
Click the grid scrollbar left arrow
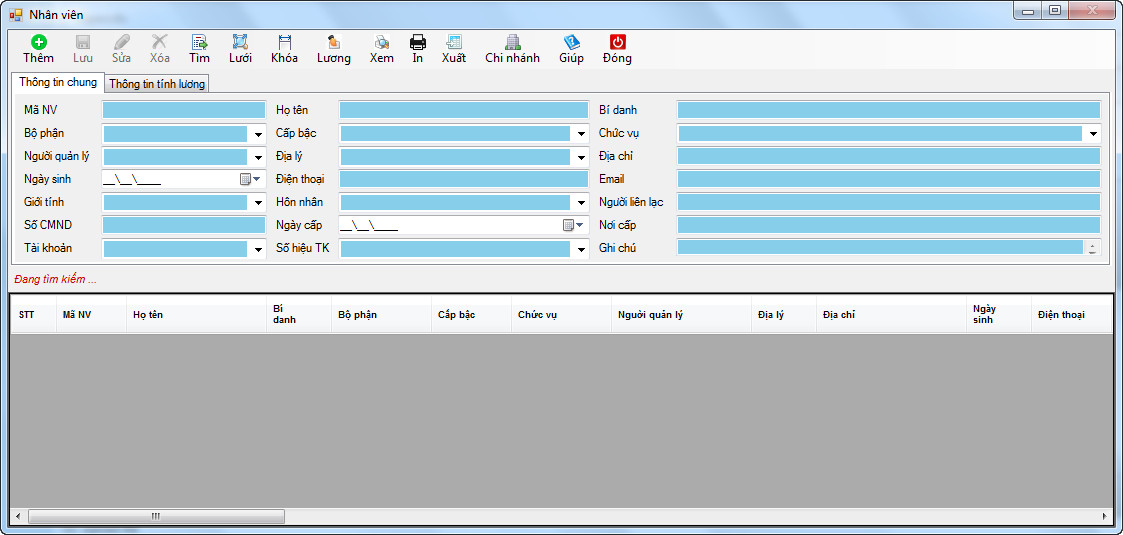tap(18, 516)
